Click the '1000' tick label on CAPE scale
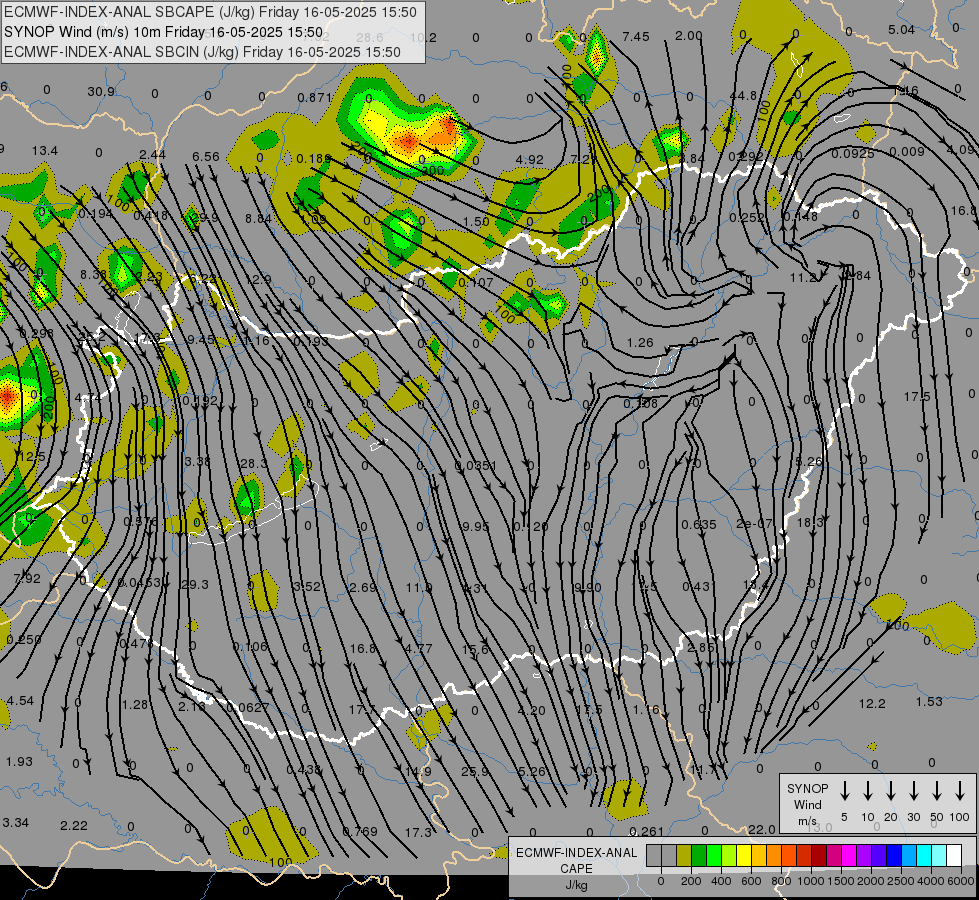Image resolution: width=979 pixels, height=900 pixels. point(811,881)
